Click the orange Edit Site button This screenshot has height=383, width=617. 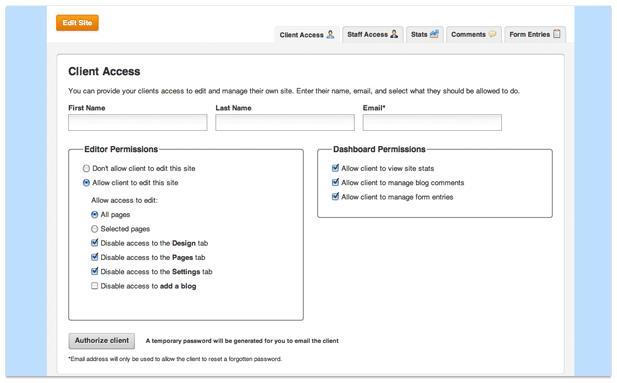[77, 23]
